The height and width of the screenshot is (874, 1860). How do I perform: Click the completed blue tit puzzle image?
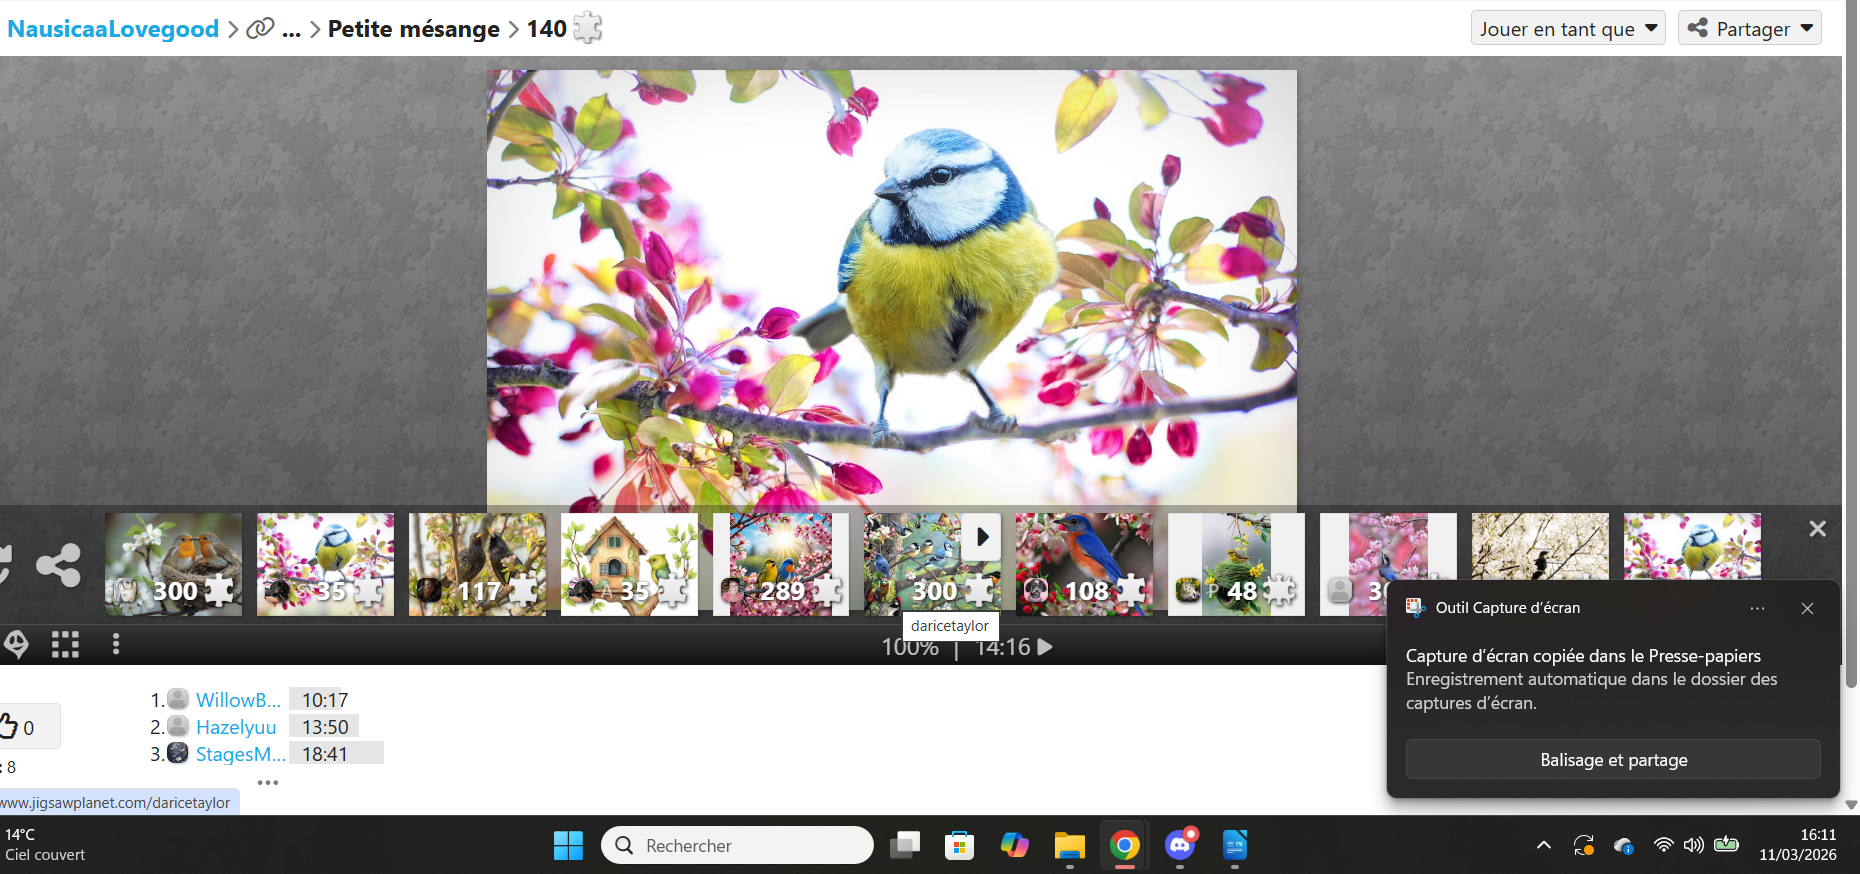pos(892,290)
